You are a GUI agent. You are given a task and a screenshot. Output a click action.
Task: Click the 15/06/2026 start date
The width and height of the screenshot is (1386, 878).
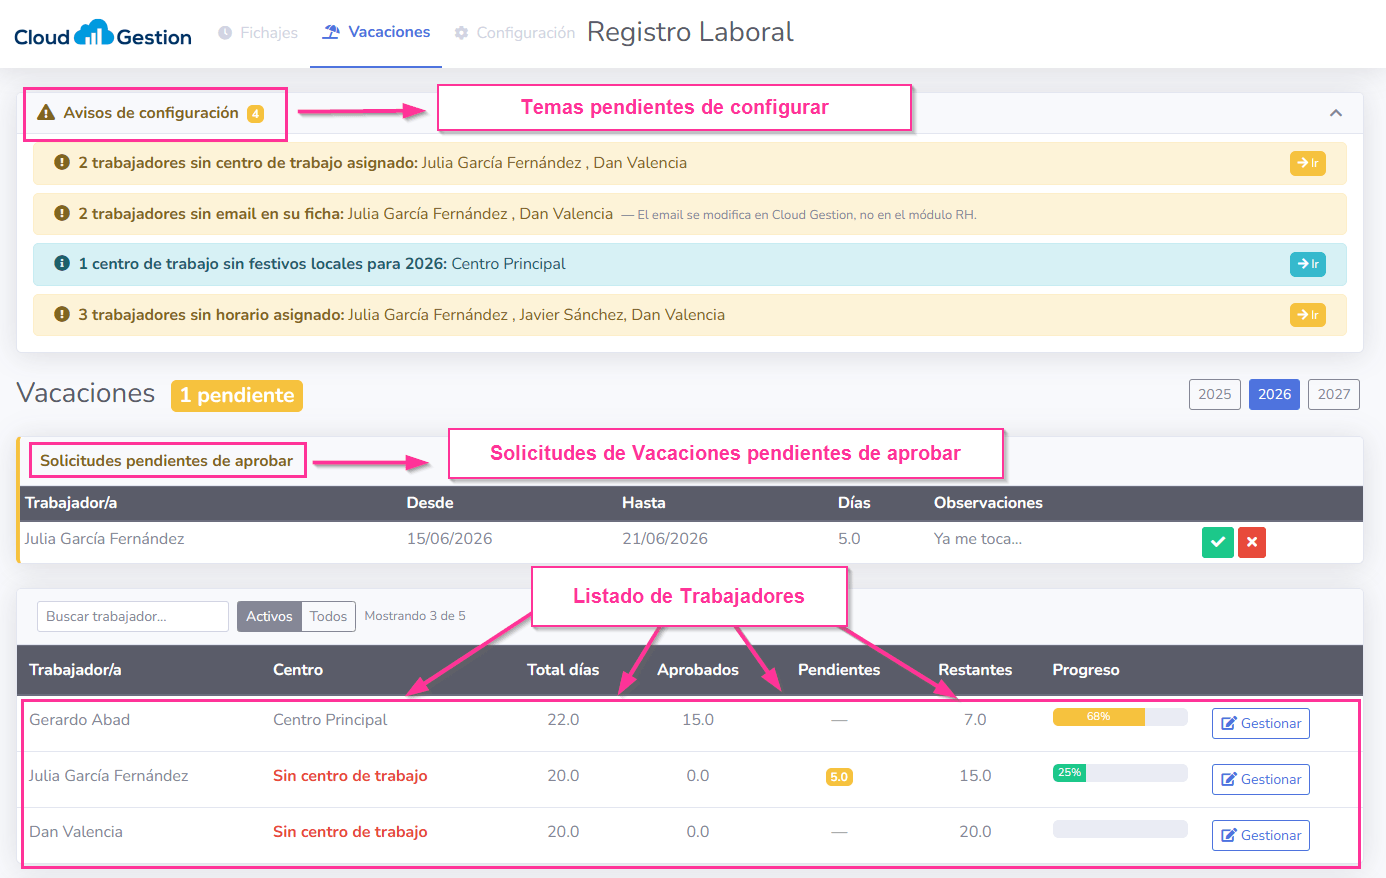click(449, 539)
